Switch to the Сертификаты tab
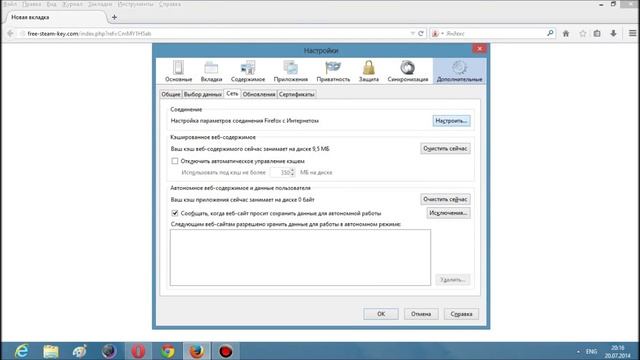Screen dimensions: 640x360 point(297,94)
